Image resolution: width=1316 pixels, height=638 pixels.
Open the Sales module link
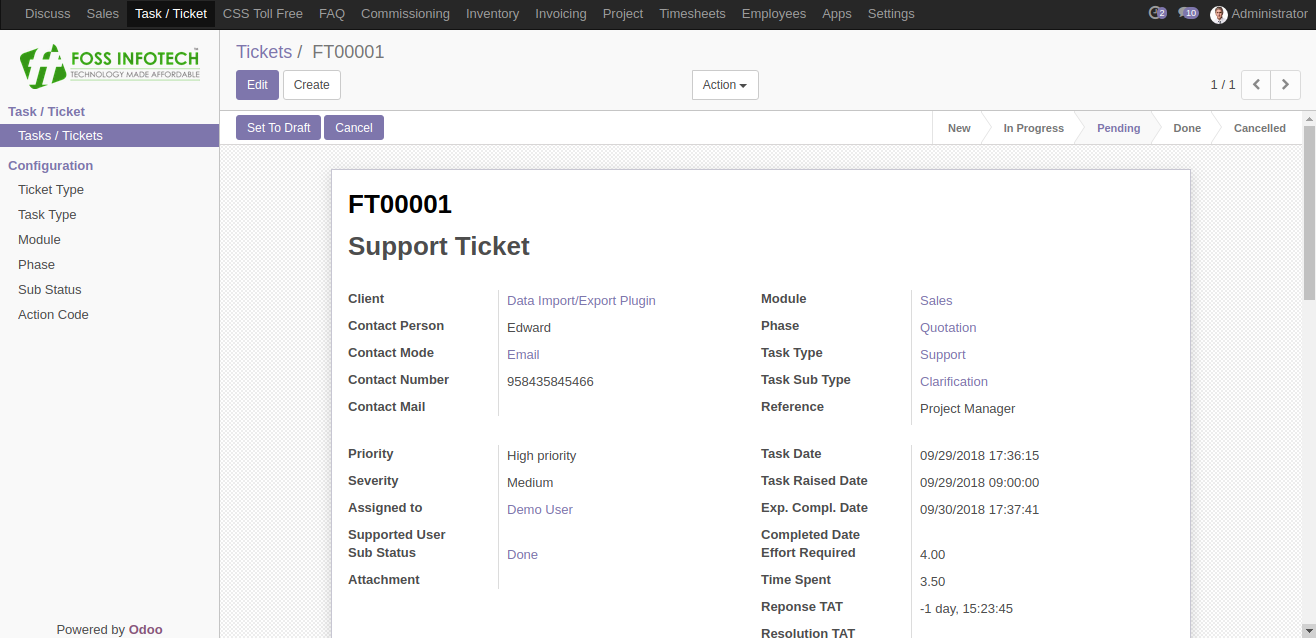pyautogui.click(x=936, y=301)
